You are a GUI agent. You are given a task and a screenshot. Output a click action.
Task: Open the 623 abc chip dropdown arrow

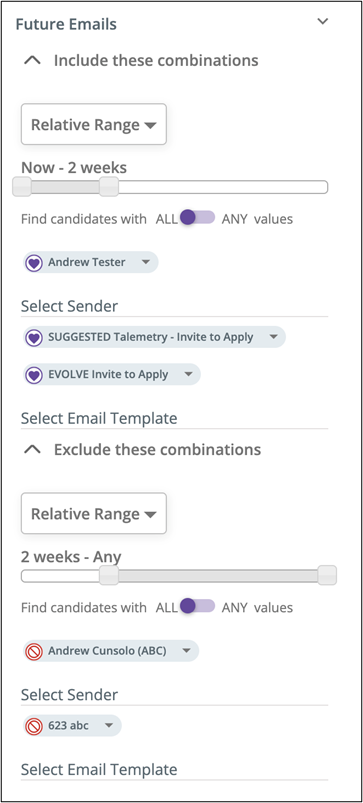pos(109,726)
